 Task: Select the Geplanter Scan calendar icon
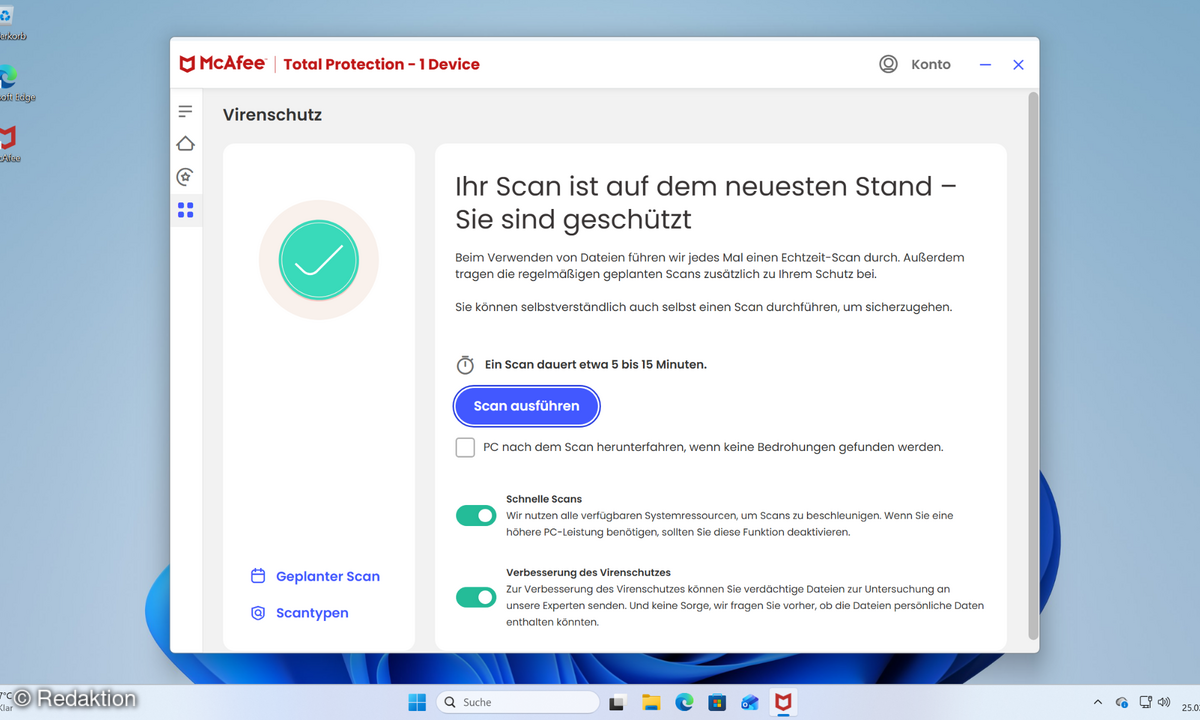pos(258,576)
